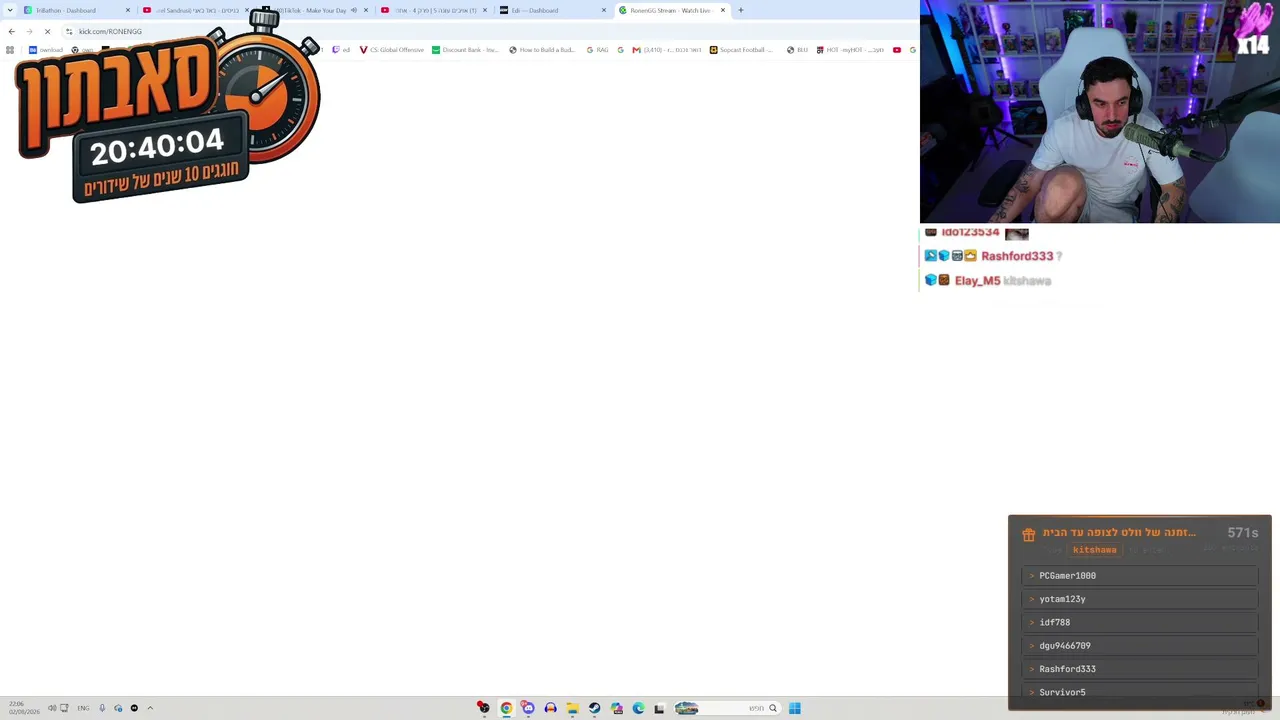Viewport: 1280px width, 720px height.
Task: Click the Windows Start button
Action: pos(795,708)
